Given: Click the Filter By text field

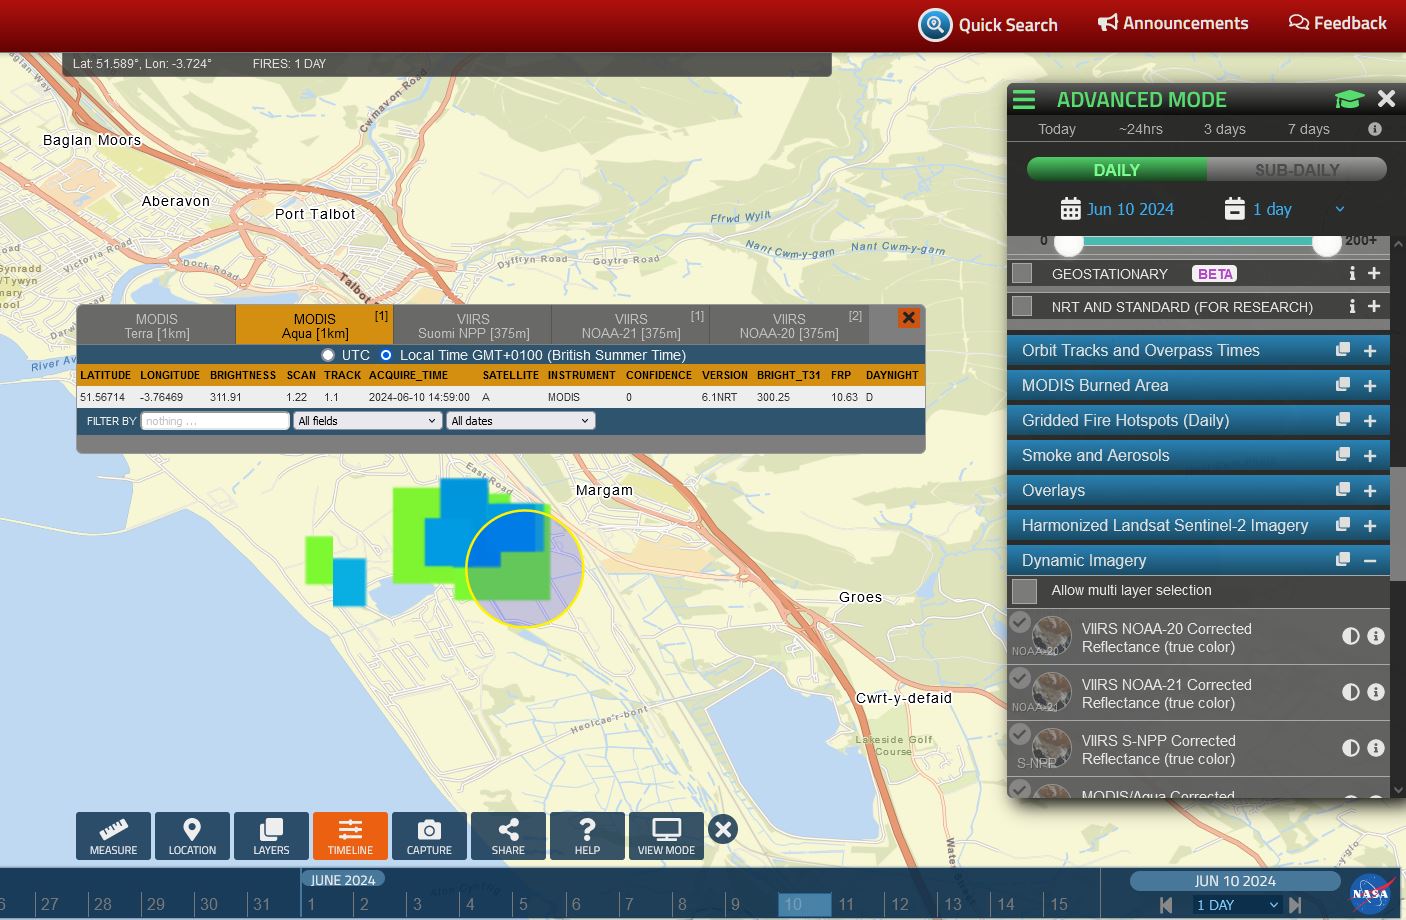Looking at the screenshot, I should pos(215,421).
